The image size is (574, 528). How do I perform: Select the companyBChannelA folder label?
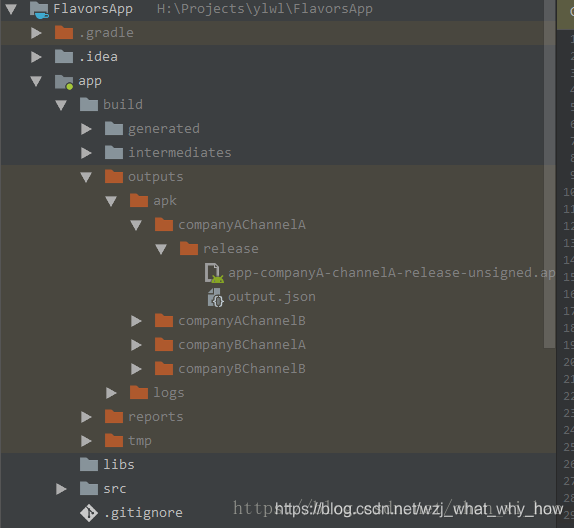click(242, 345)
